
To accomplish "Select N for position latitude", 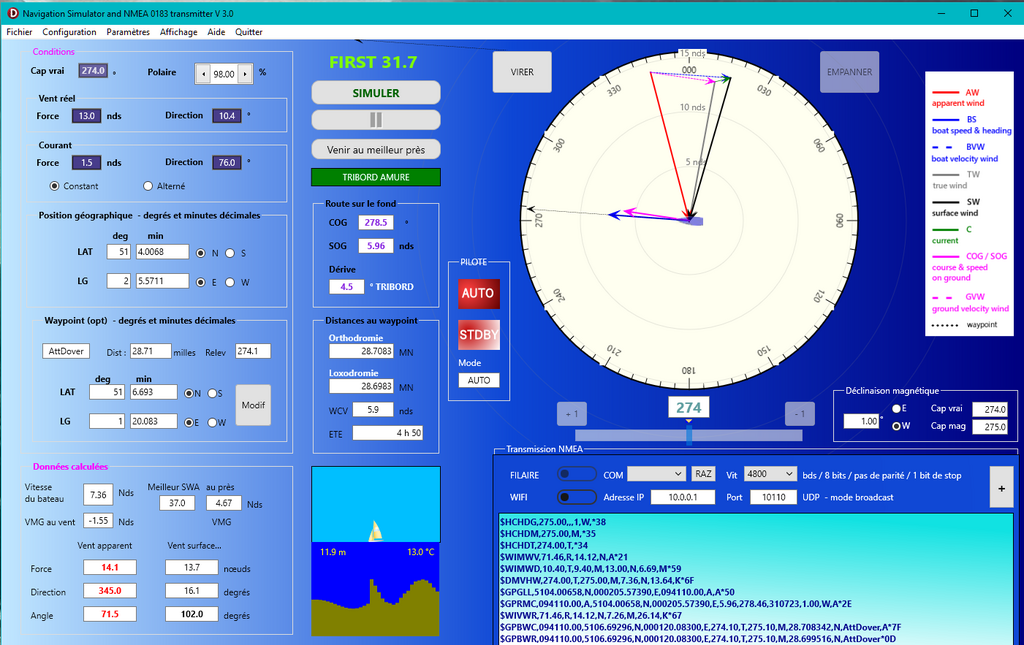I will click(x=200, y=253).
